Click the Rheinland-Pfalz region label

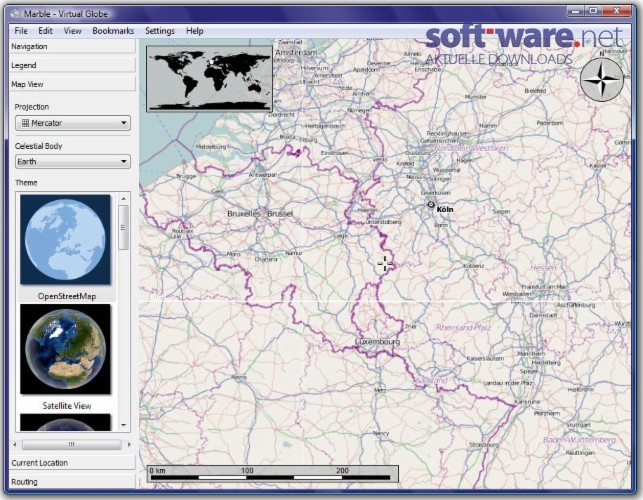[463, 327]
